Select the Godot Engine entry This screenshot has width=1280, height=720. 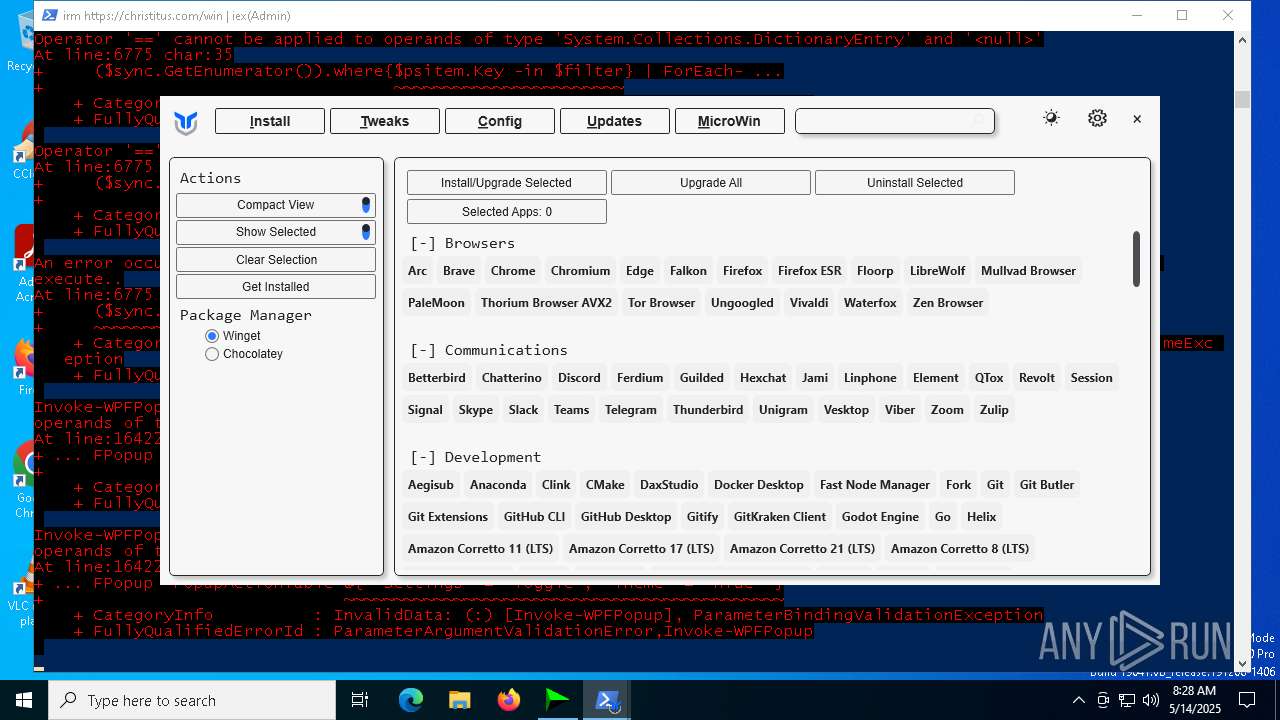click(x=880, y=517)
